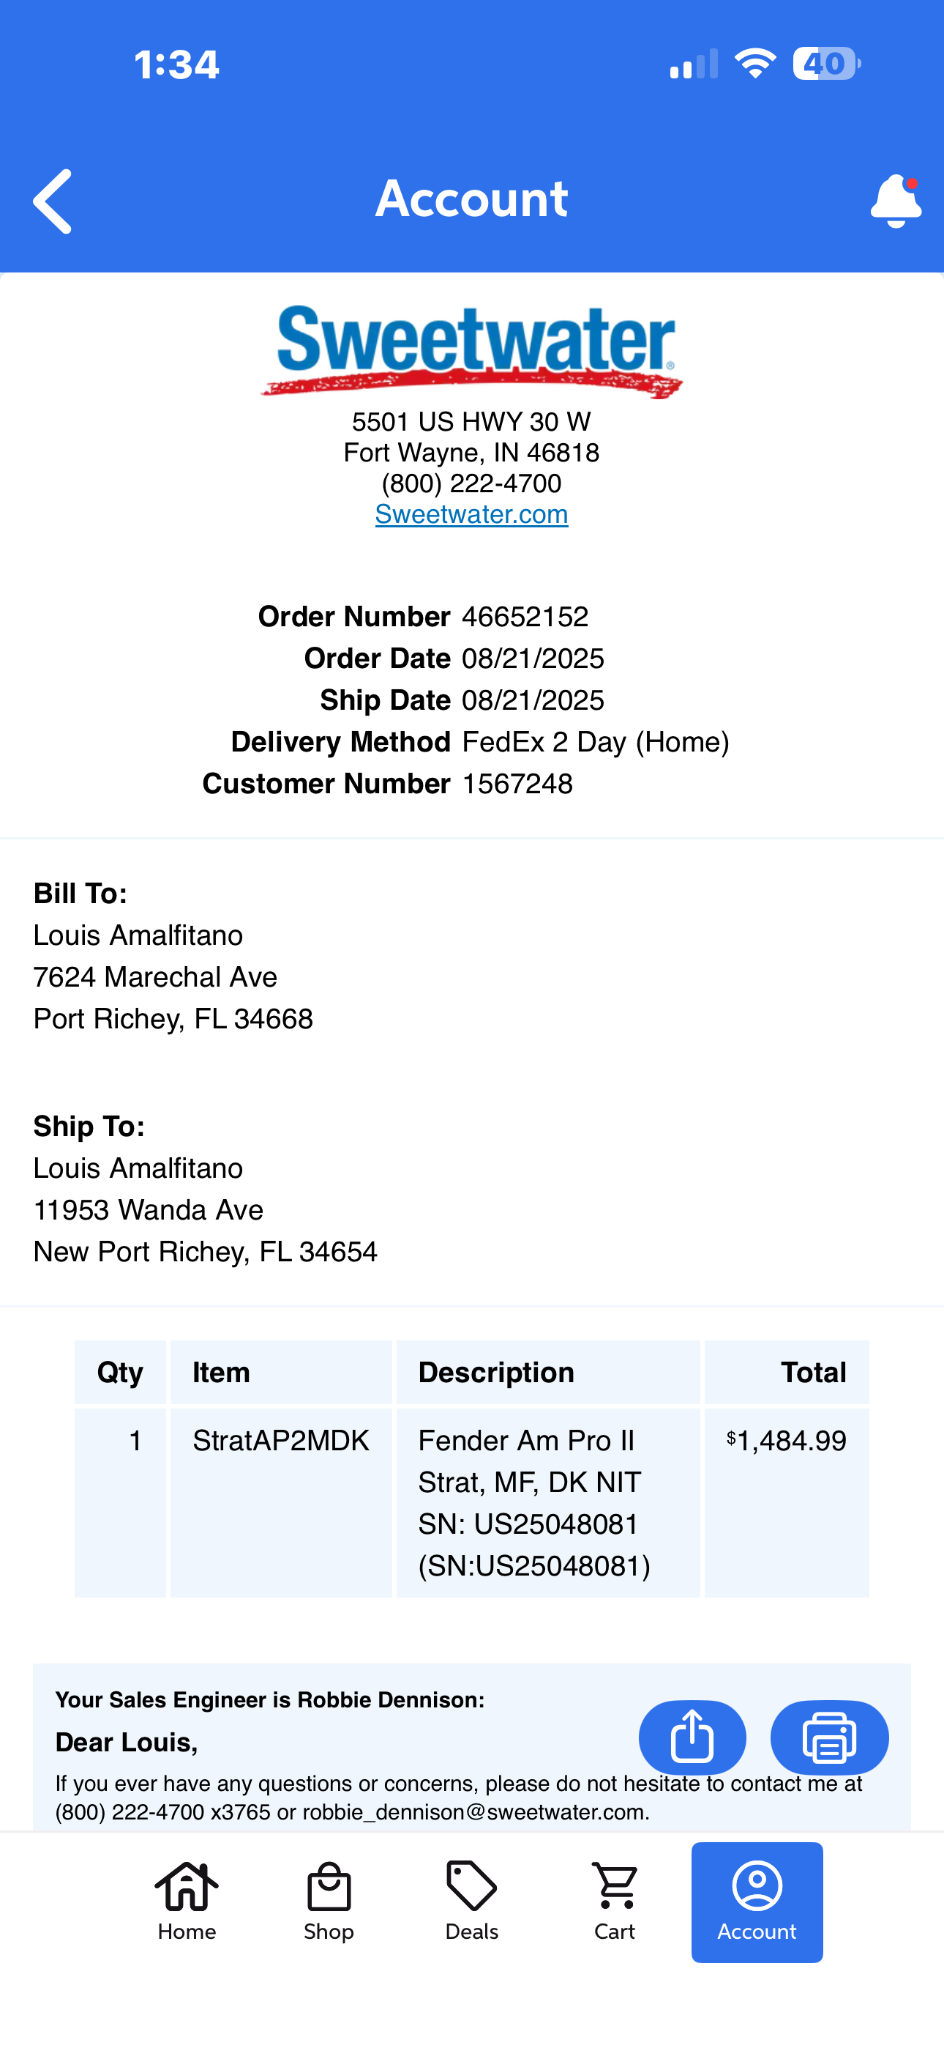Tap the order number 46652152
Screen dimensions: 944x2048
[526, 616]
